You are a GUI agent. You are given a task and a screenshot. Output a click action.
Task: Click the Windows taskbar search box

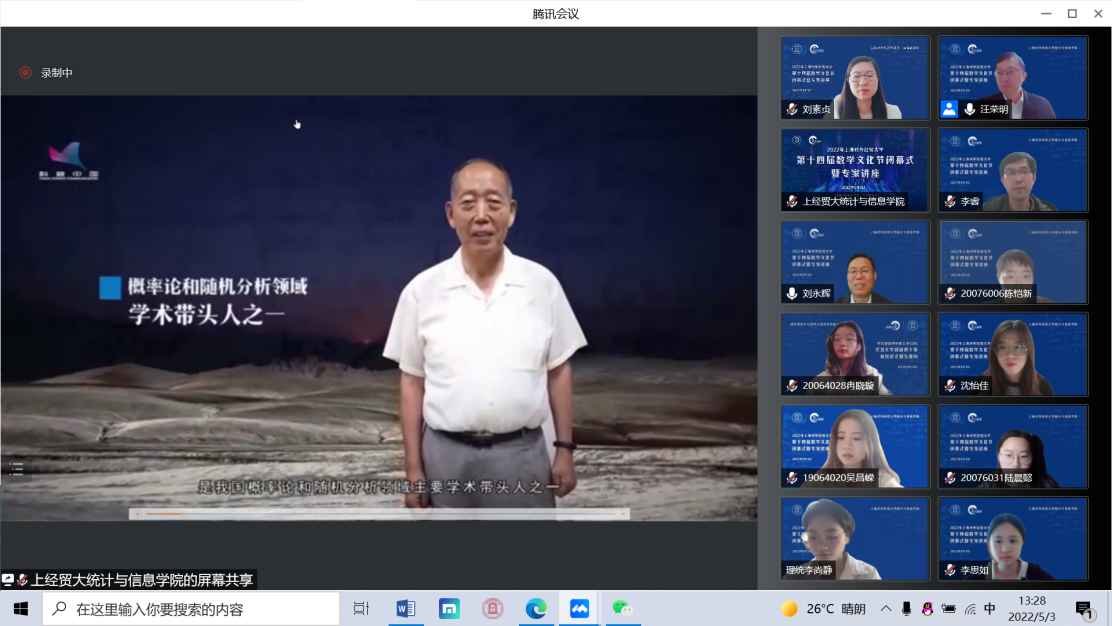190,608
